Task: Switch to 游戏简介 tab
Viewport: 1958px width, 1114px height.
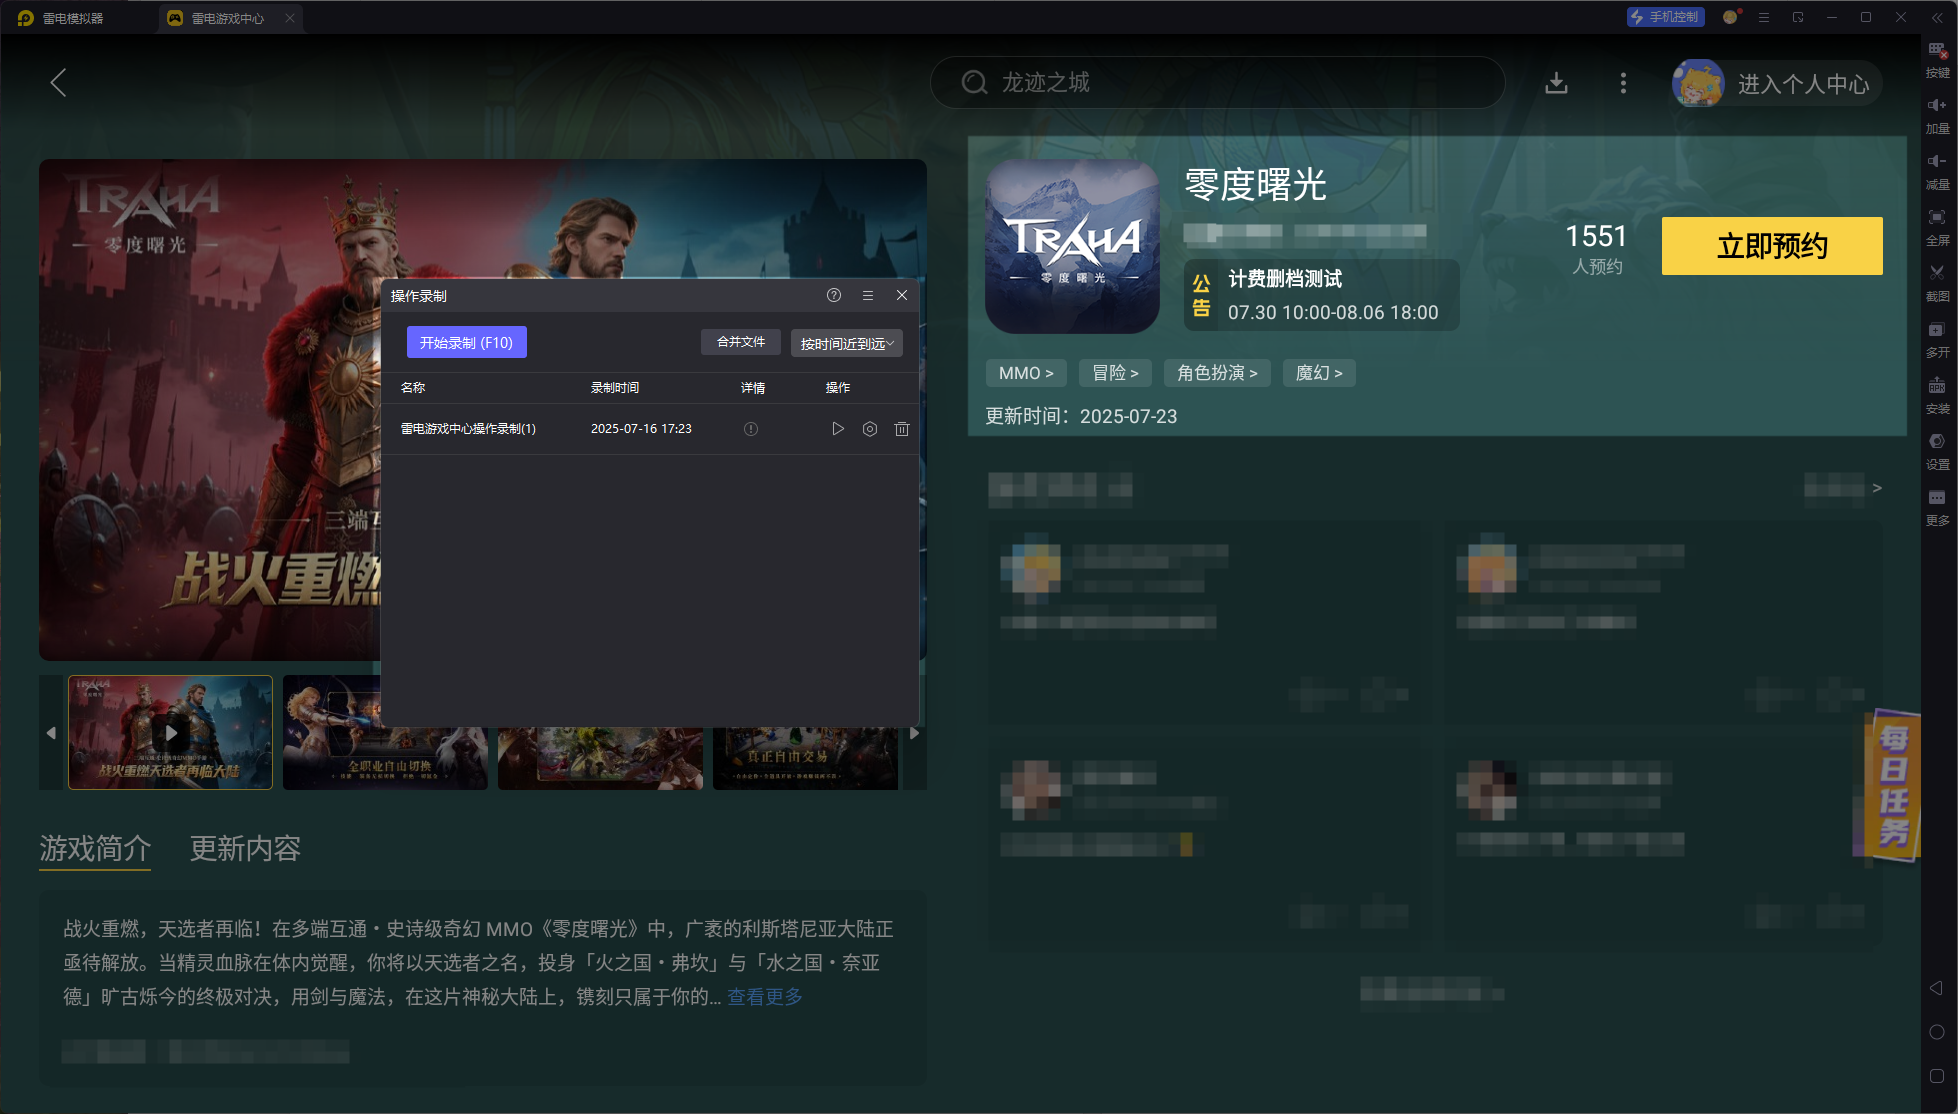Action: tap(95, 848)
